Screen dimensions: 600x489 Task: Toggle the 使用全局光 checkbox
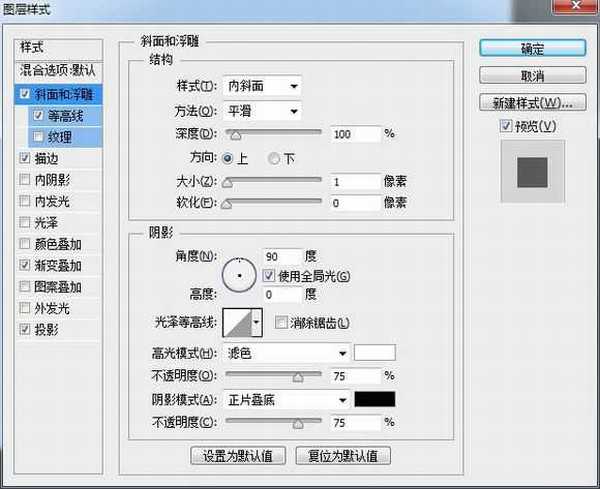point(269,275)
